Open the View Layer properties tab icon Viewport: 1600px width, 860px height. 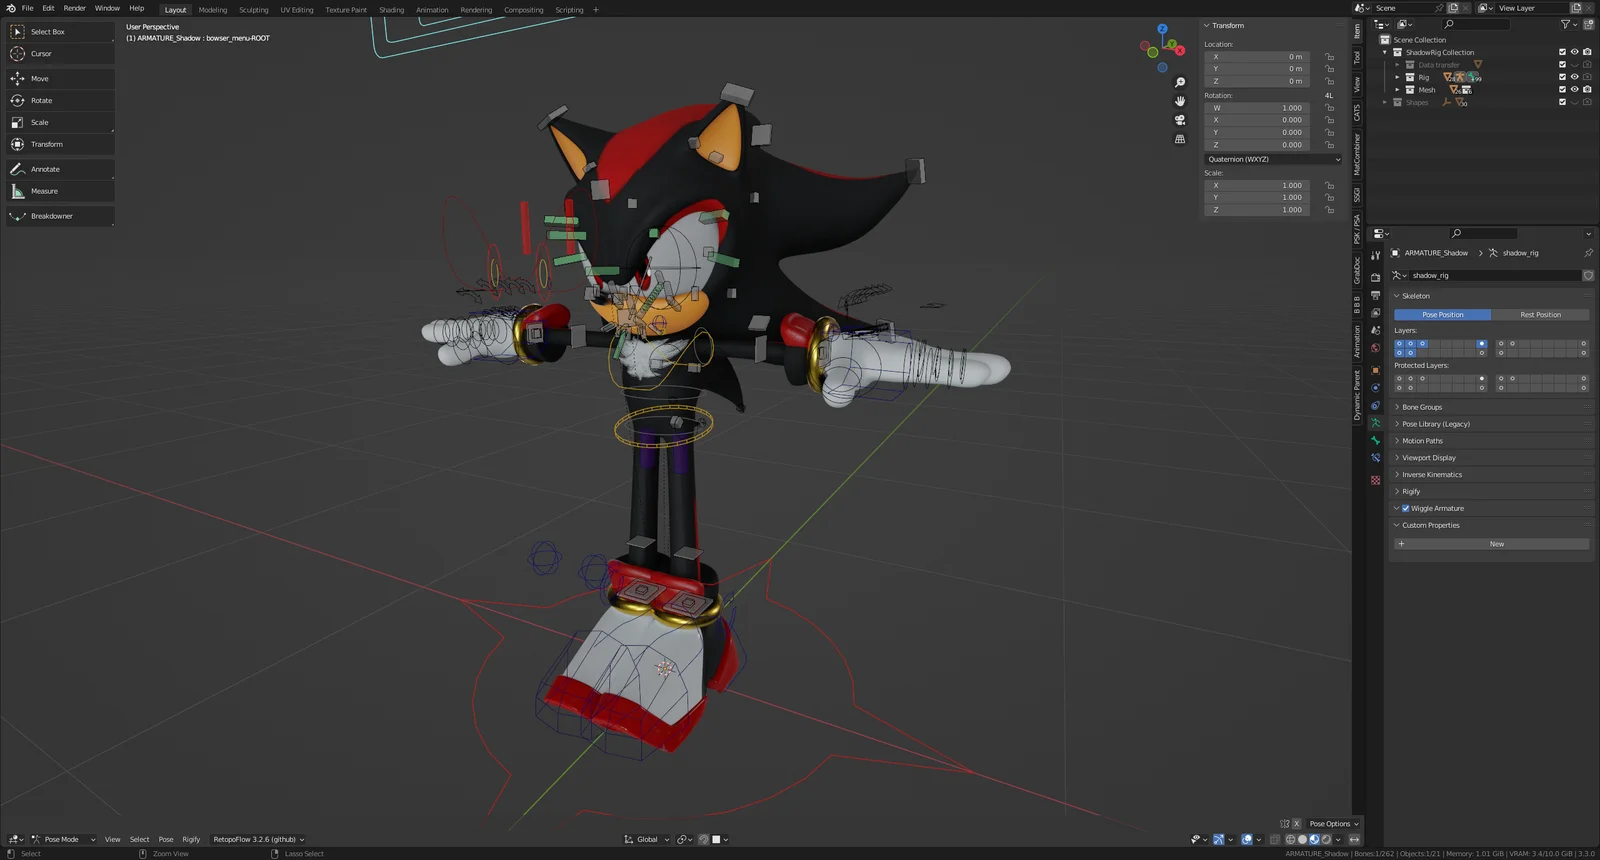point(1375,313)
